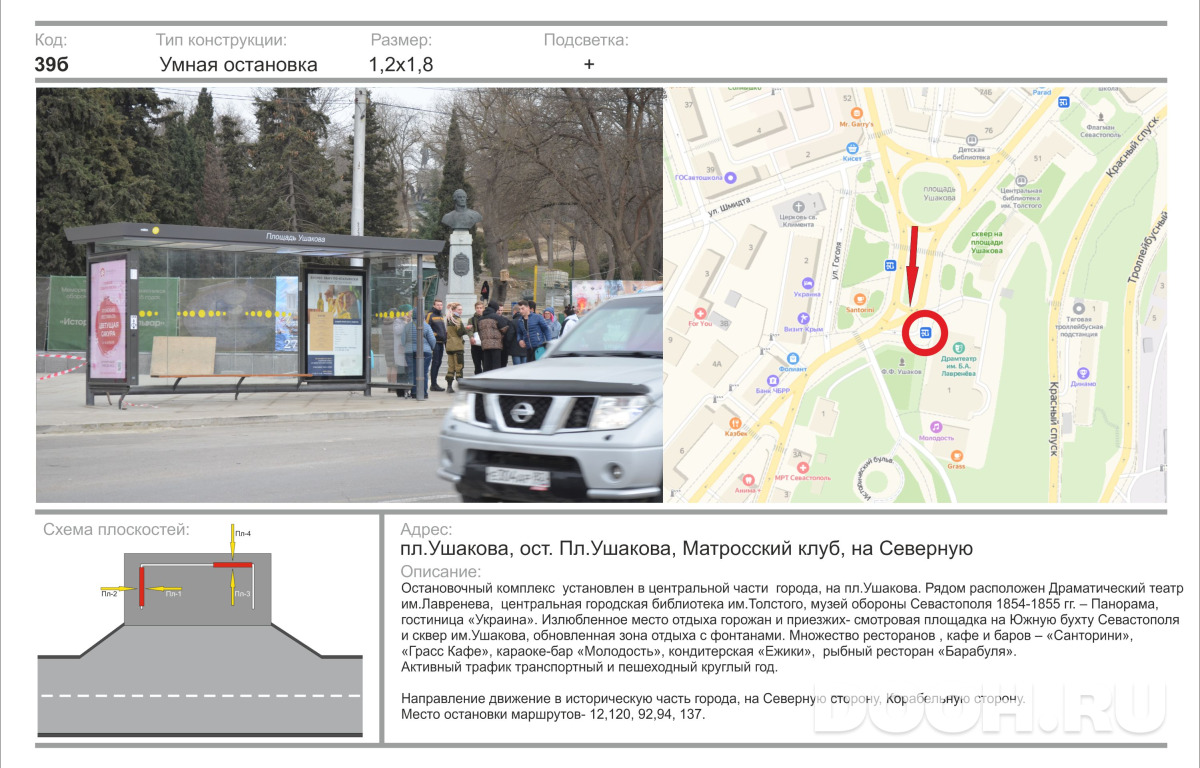Click the Банк ЧБРР bank icon
Viewport: 1200px width, 768px height.
coord(773,380)
